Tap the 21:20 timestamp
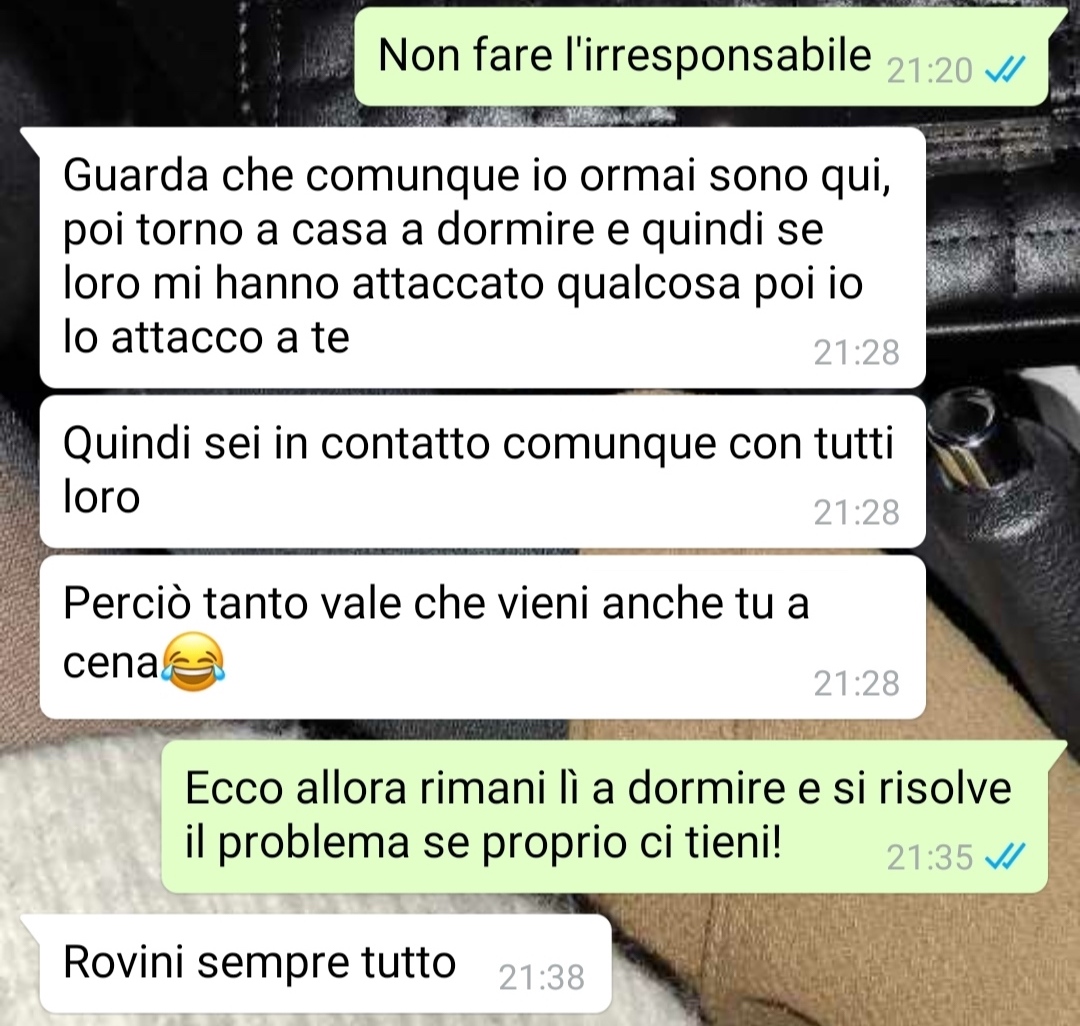 click(x=929, y=70)
